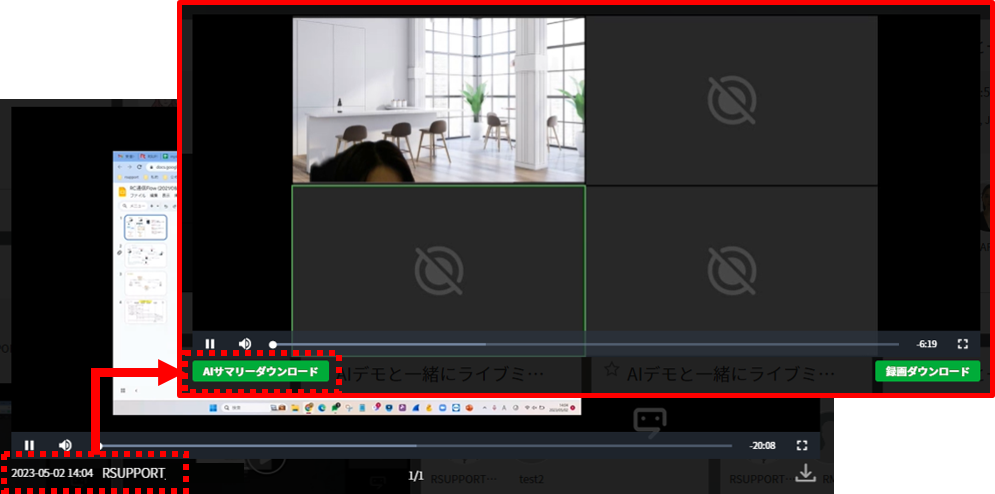This screenshot has height=494, width=995.
Task: Open File Explorer from the shared taskbar
Action: [x=295, y=408]
